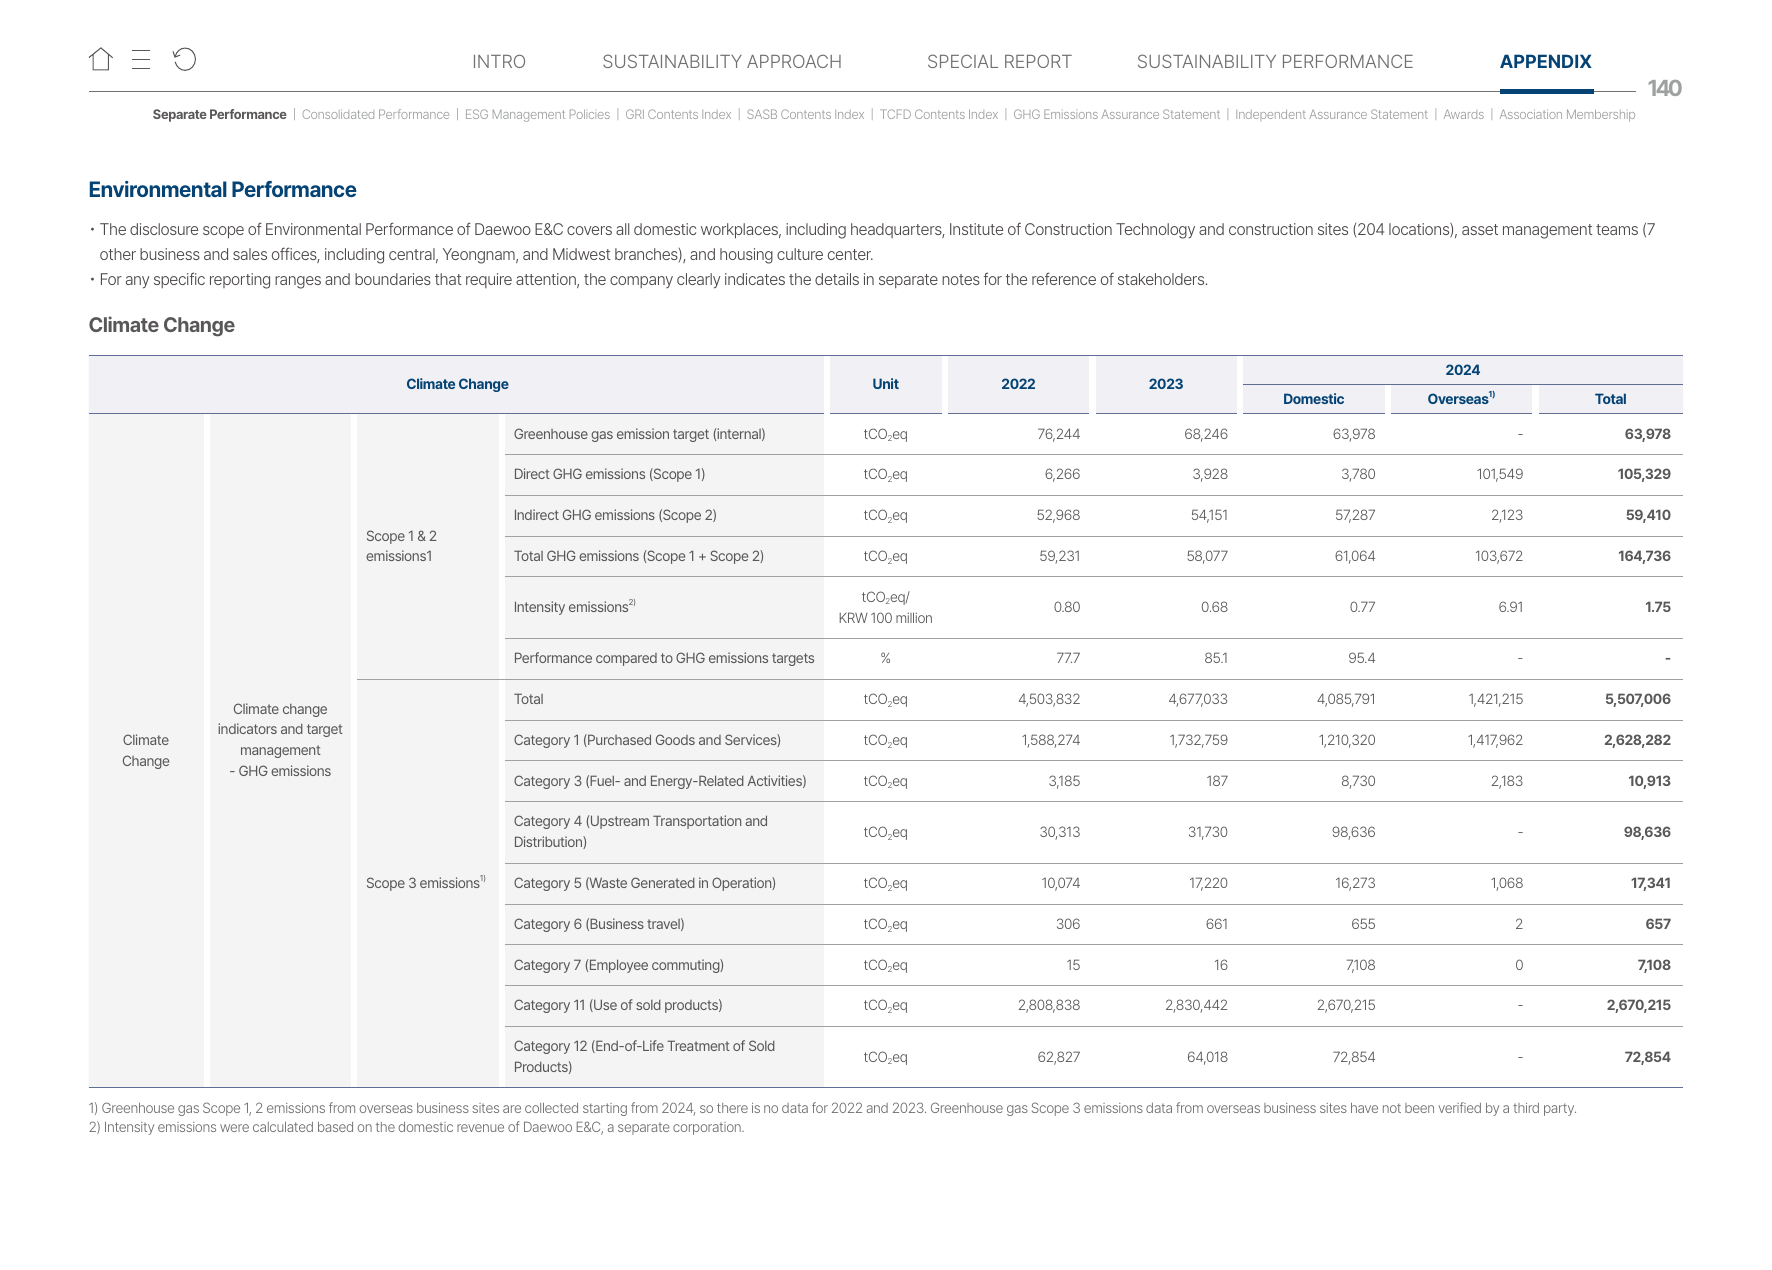The height and width of the screenshot is (1270, 1772).
Task: Click the 5,507,006 Scope 3 total value
Action: pos(1638,699)
